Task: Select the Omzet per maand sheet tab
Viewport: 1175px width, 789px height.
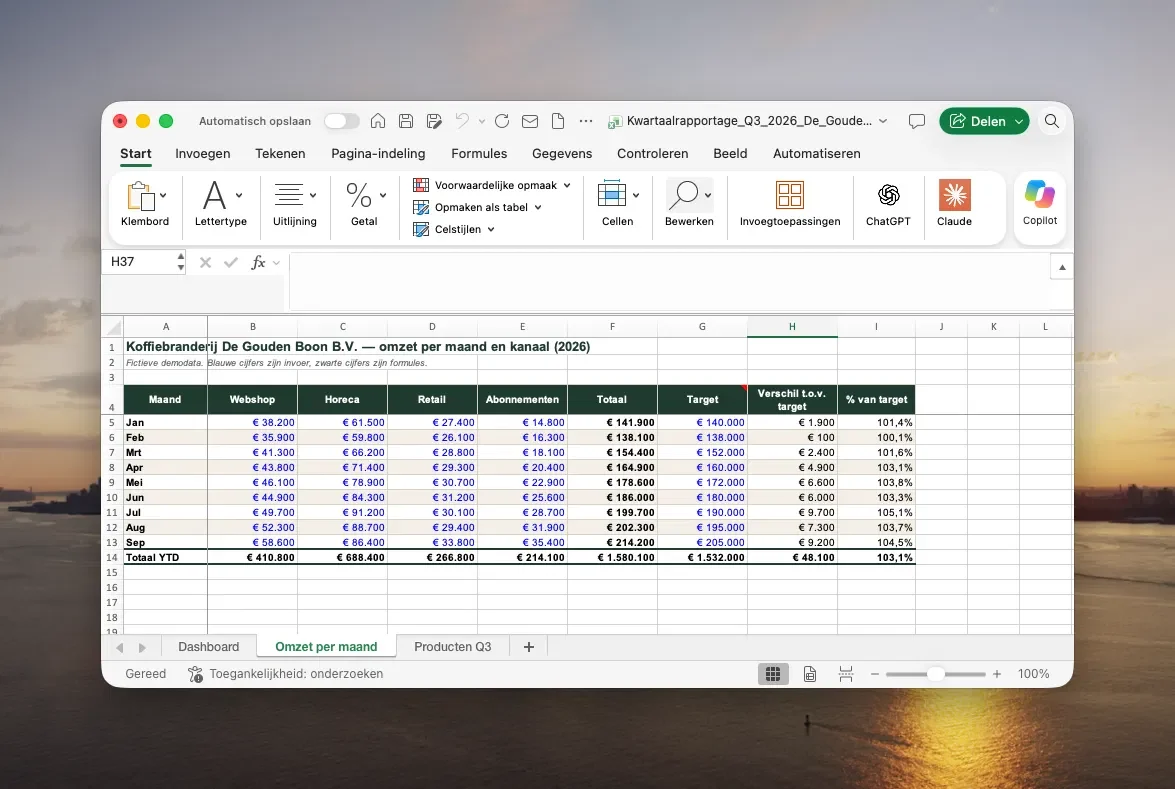Action: pyautogui.click(x=326, y=647)
